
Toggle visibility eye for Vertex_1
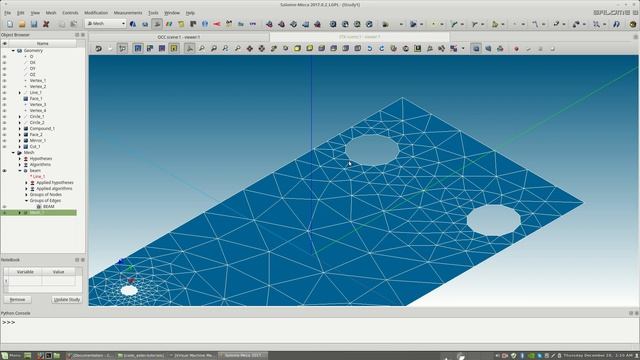coord(4,81)
